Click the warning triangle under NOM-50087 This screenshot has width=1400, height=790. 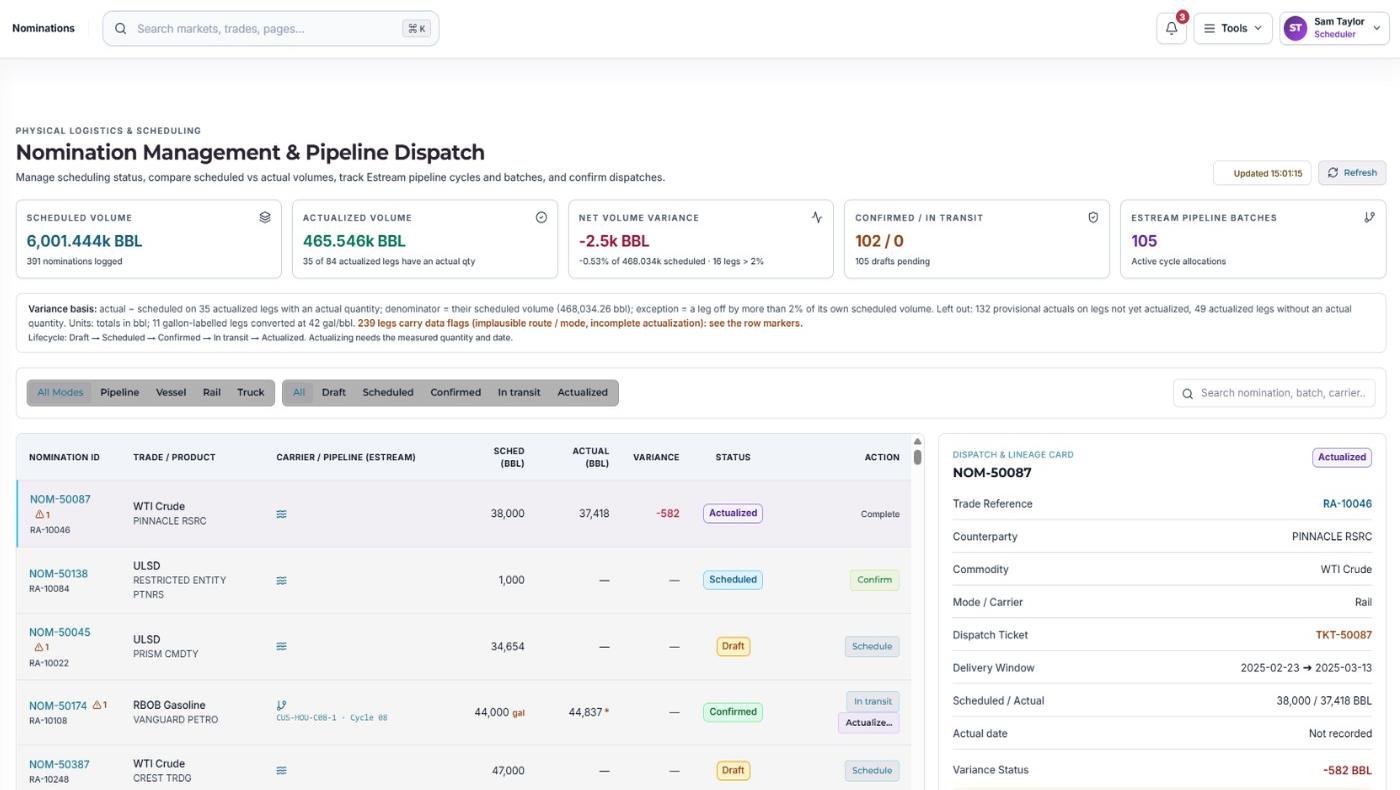(40, 514)
